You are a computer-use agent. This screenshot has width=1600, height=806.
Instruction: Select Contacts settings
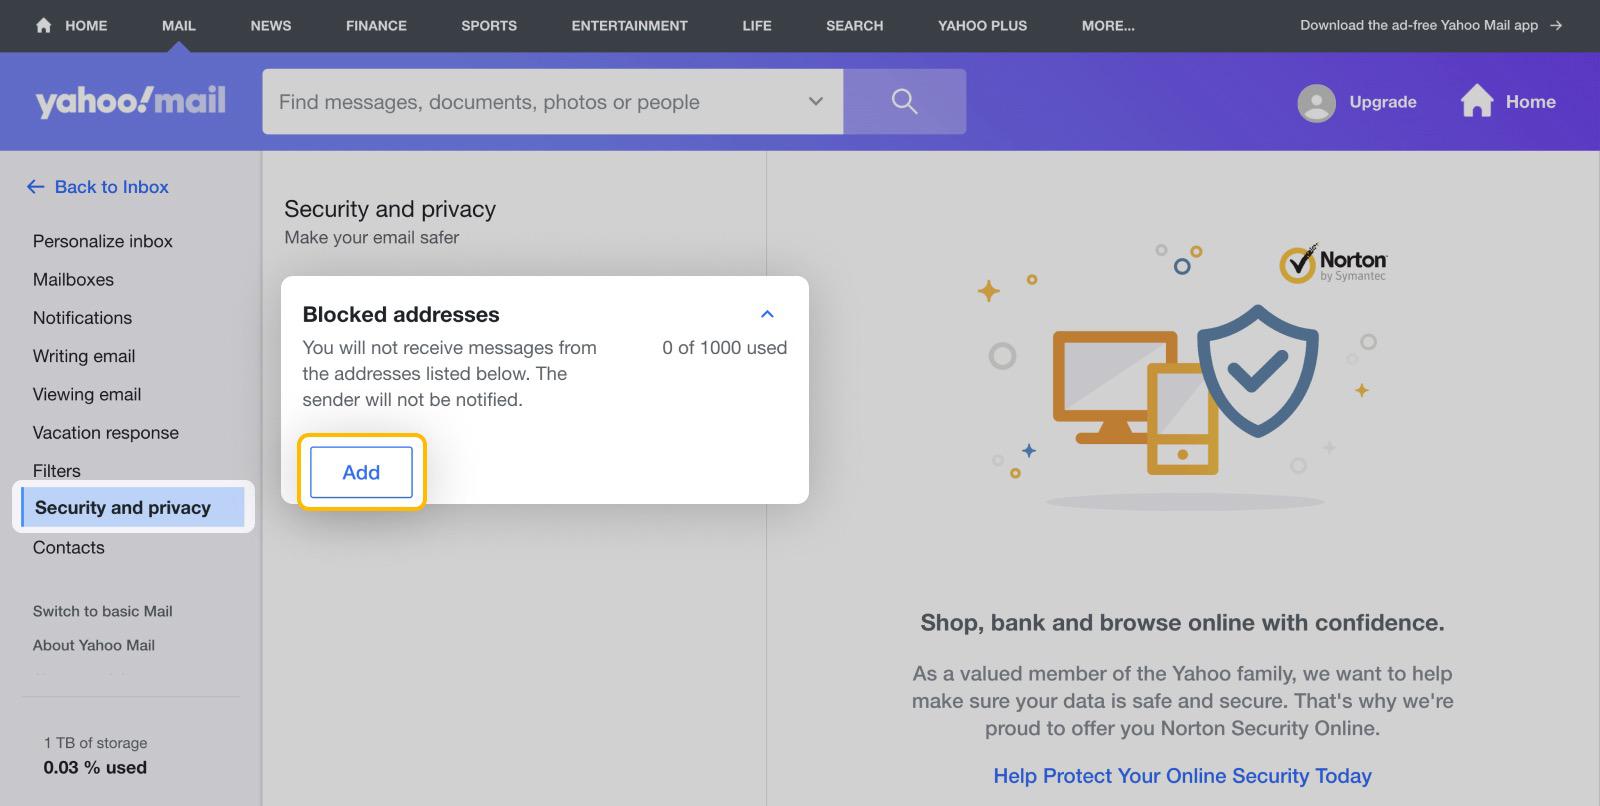coord(68,547)
